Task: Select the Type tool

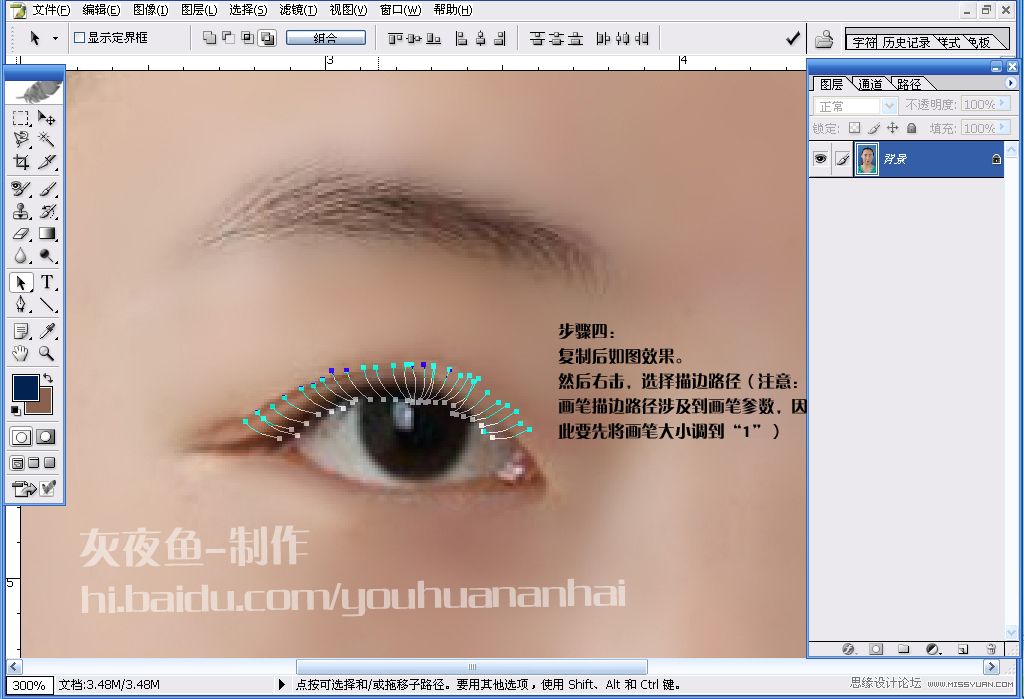Action: [x=46, y=282]
